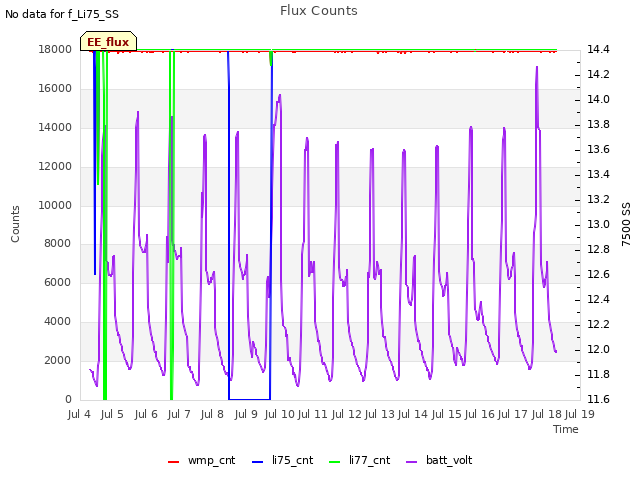Click the Jul 19 x-axis tick label
Viewport: 640px width, 480px height.
click(580, 414)
